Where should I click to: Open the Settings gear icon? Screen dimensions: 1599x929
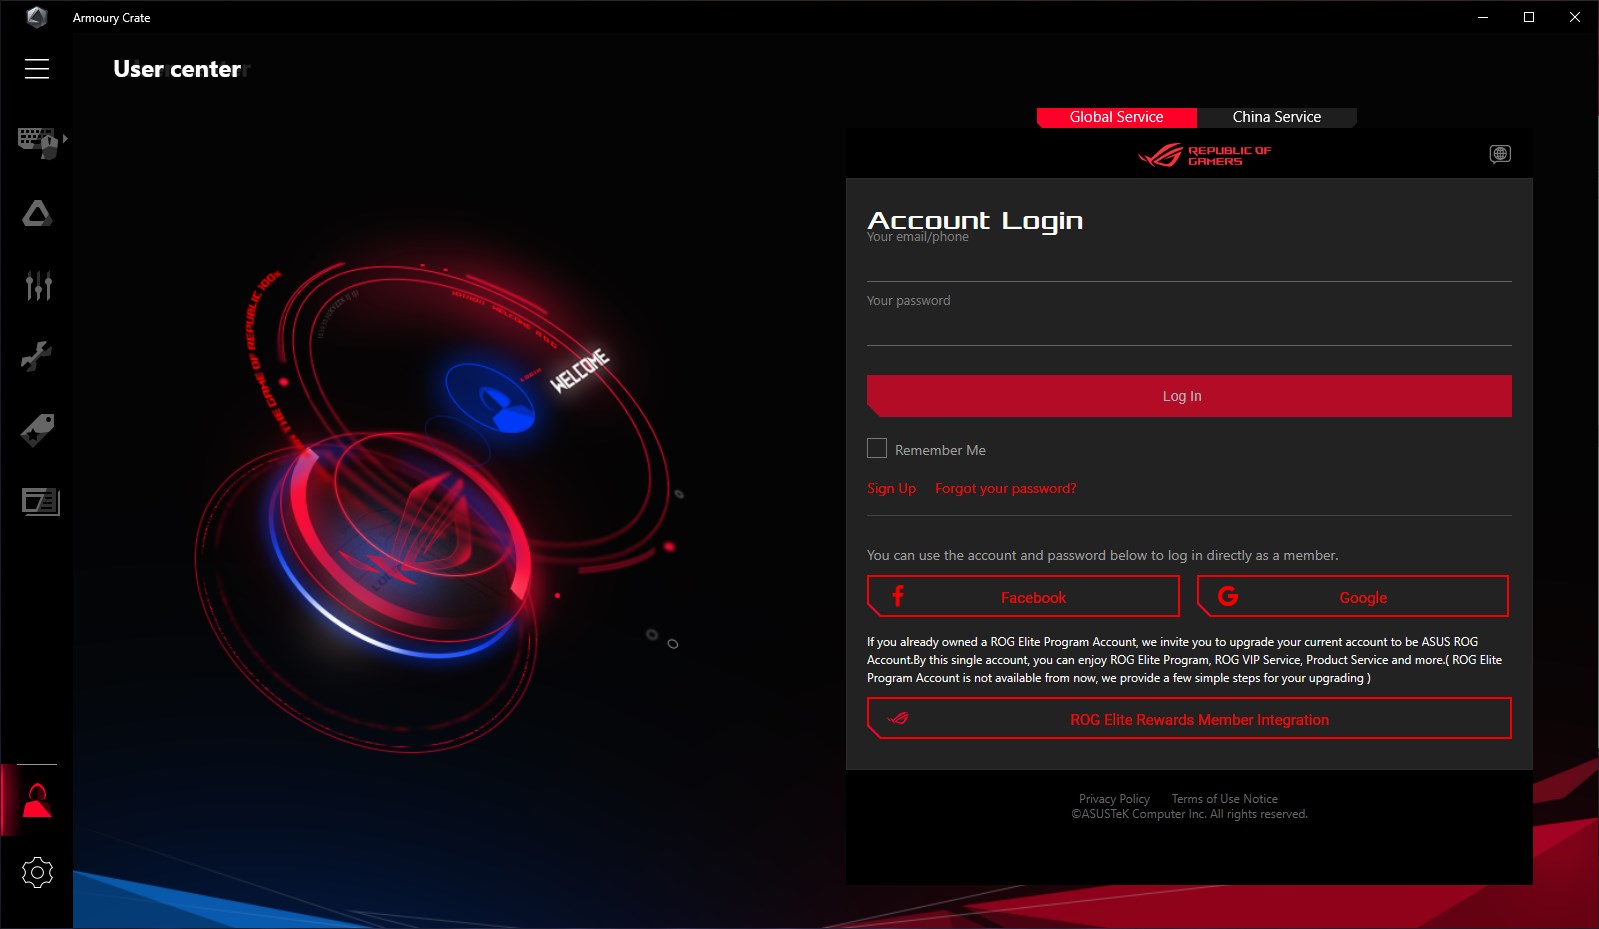pos(37,872)
